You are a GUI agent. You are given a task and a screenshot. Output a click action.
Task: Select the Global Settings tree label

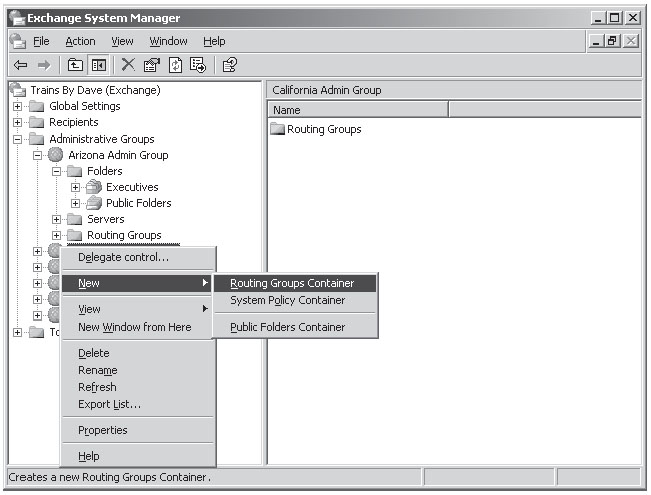pos(85,106)
